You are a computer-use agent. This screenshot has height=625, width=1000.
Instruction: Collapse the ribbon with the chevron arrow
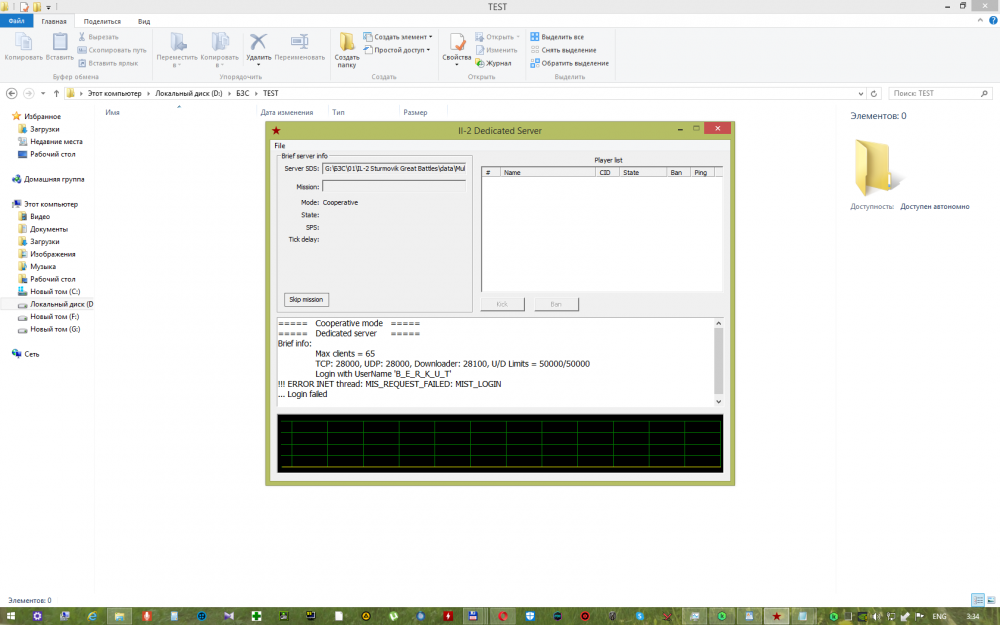(x=978, y=21)
